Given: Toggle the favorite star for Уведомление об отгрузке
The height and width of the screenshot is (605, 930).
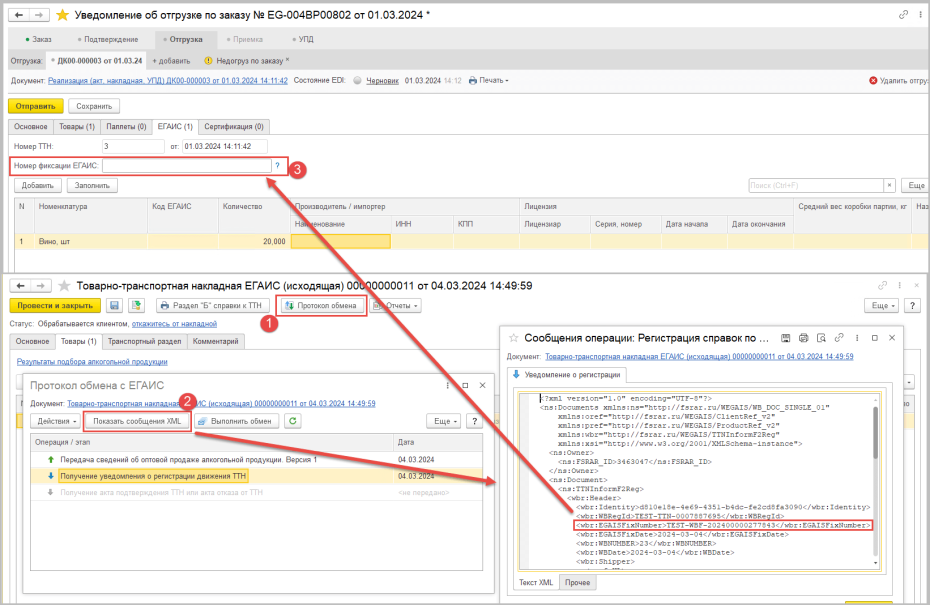Looking at the screenshot, I should click(x=62, y=15).
